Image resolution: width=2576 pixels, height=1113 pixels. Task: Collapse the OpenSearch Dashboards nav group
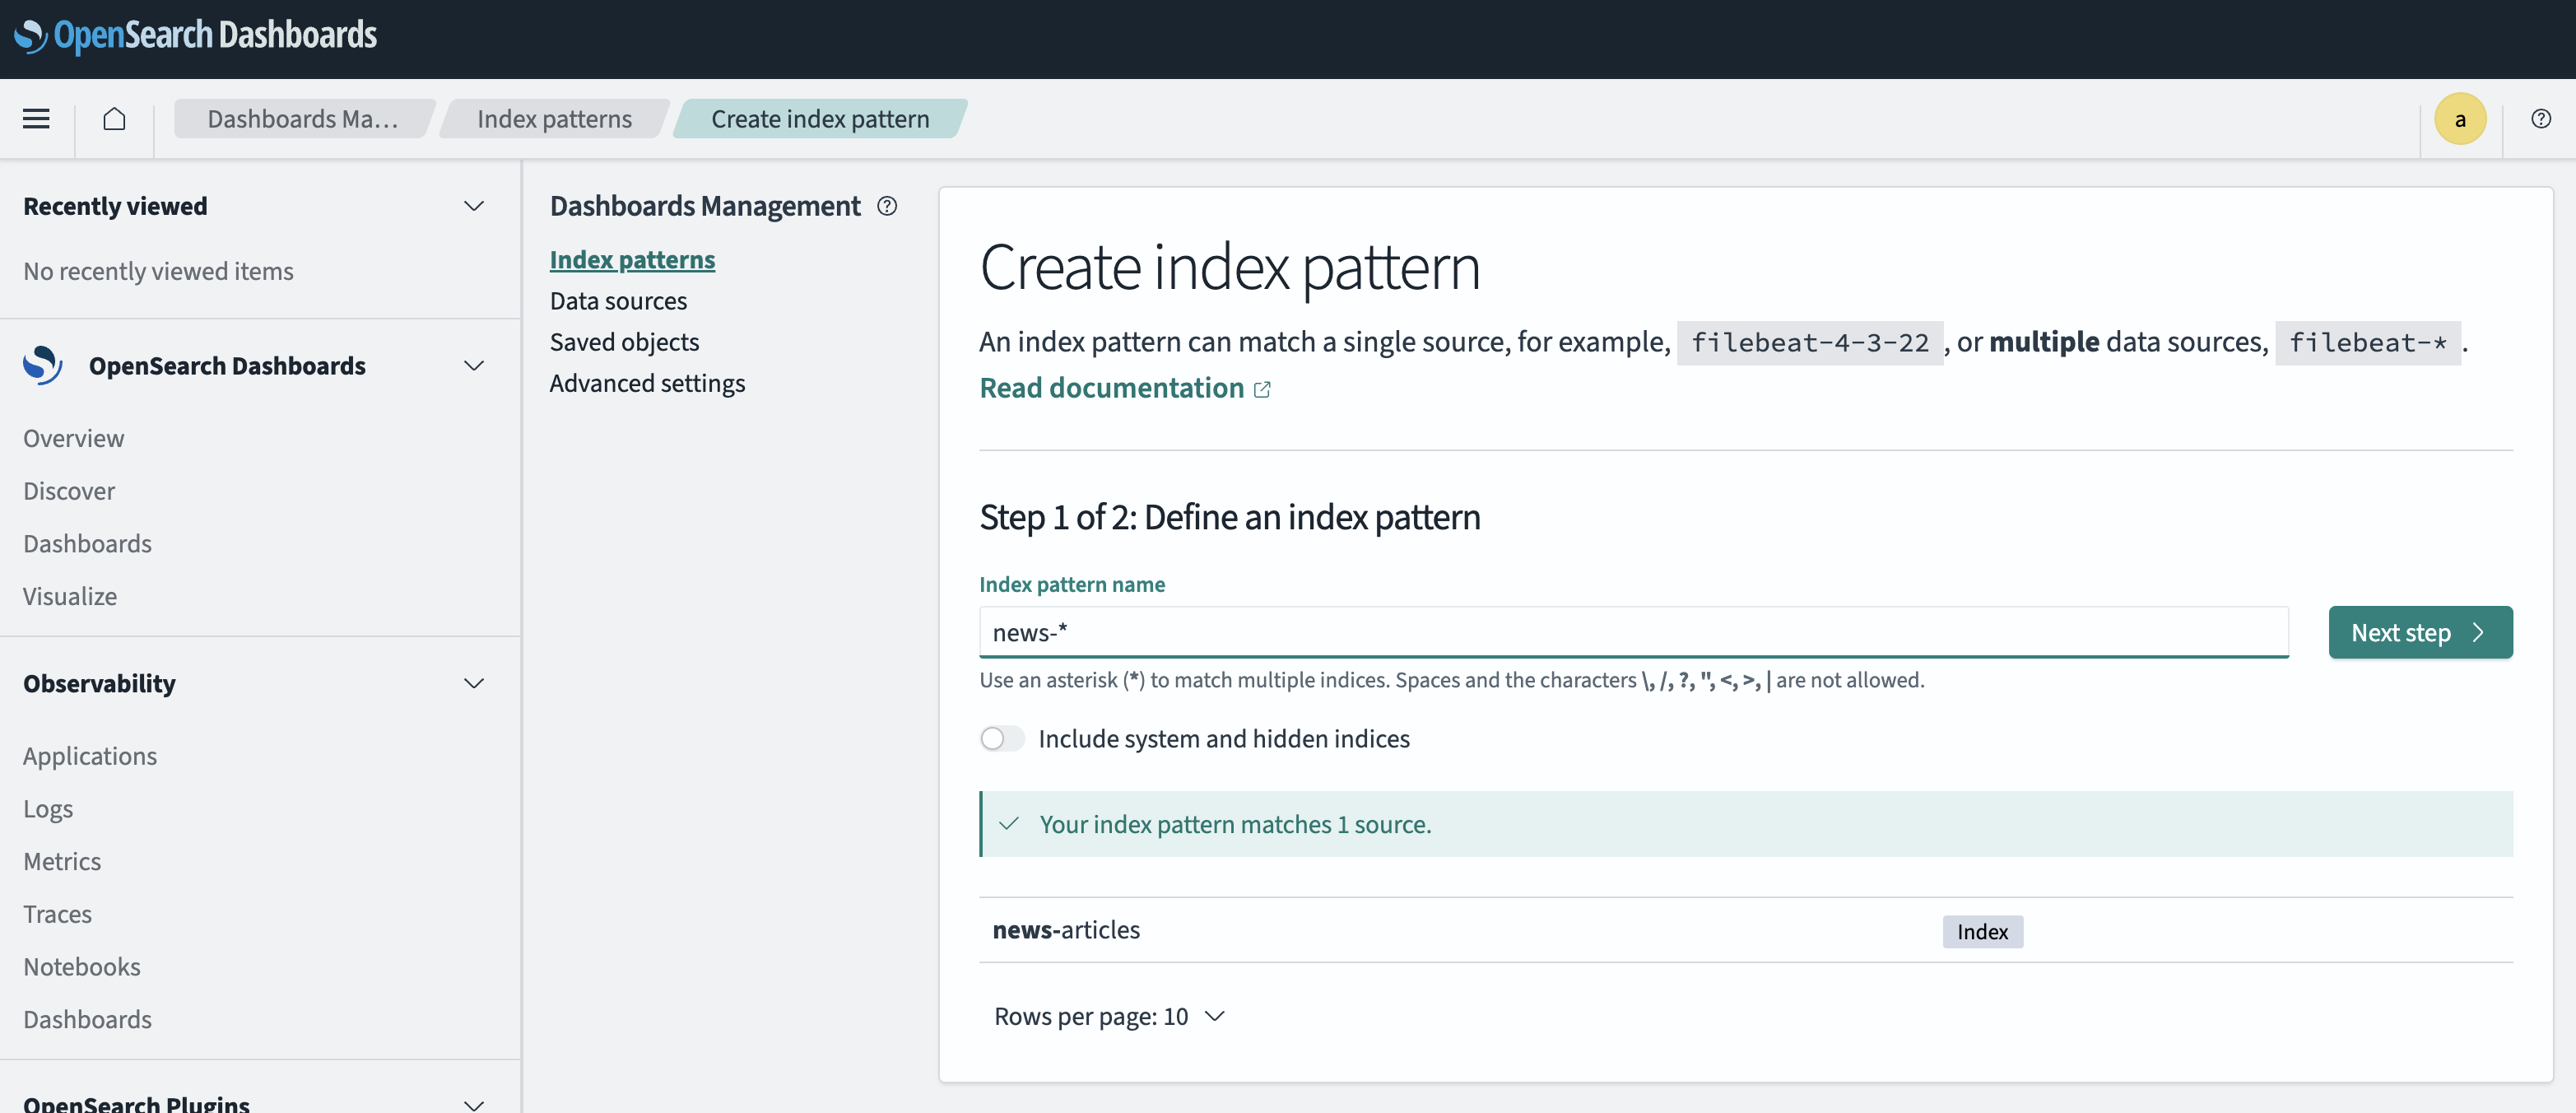click(x=474, y=365)
